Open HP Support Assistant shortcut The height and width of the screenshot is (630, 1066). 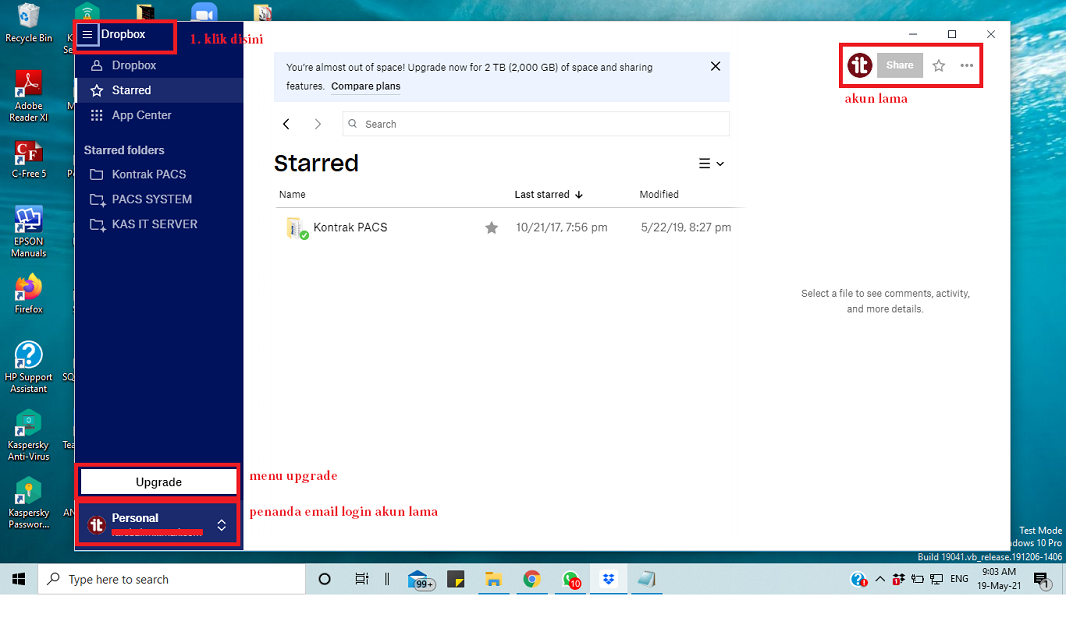[x=29, y=367]
